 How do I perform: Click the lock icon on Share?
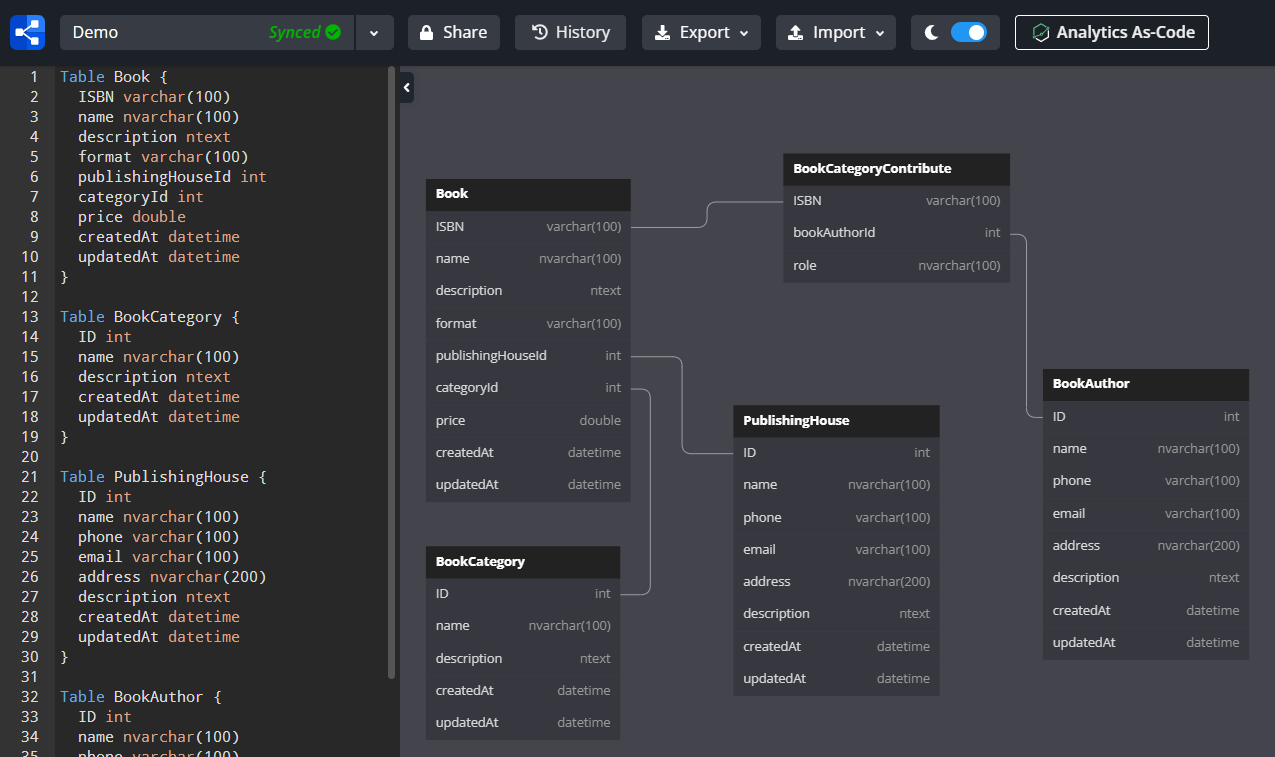coord(427,32)
